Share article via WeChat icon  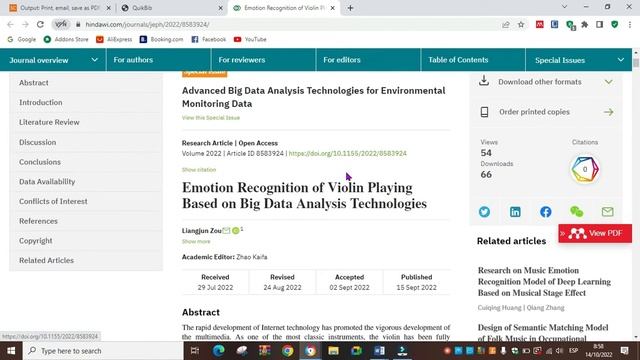(576, 212)
